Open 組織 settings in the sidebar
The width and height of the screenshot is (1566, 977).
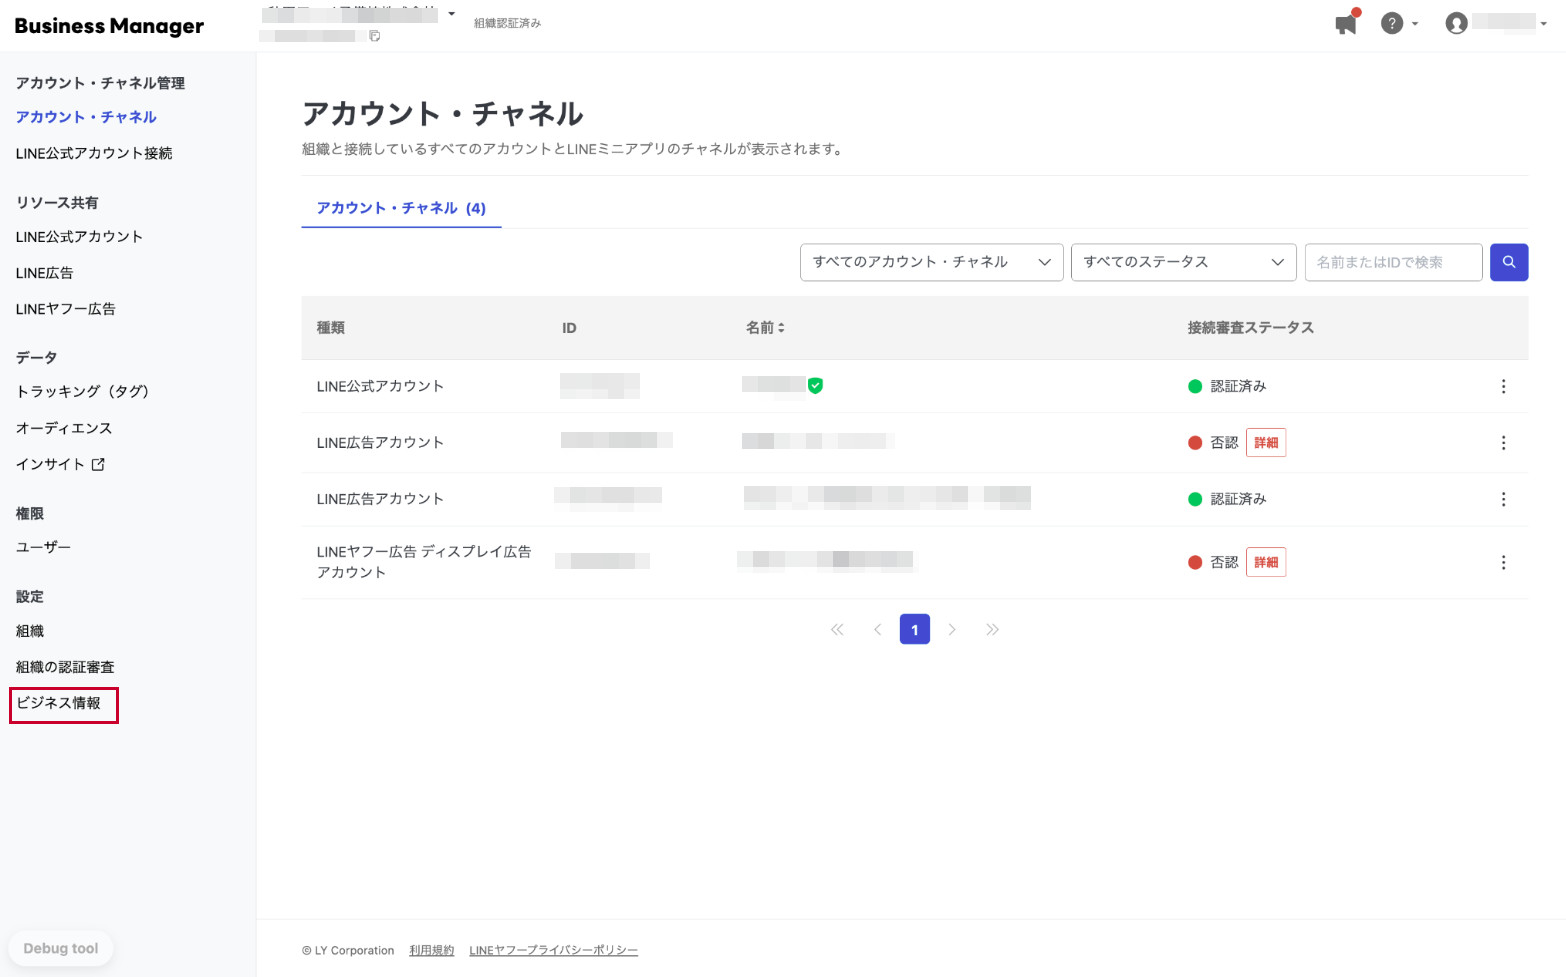coord(30,631)
